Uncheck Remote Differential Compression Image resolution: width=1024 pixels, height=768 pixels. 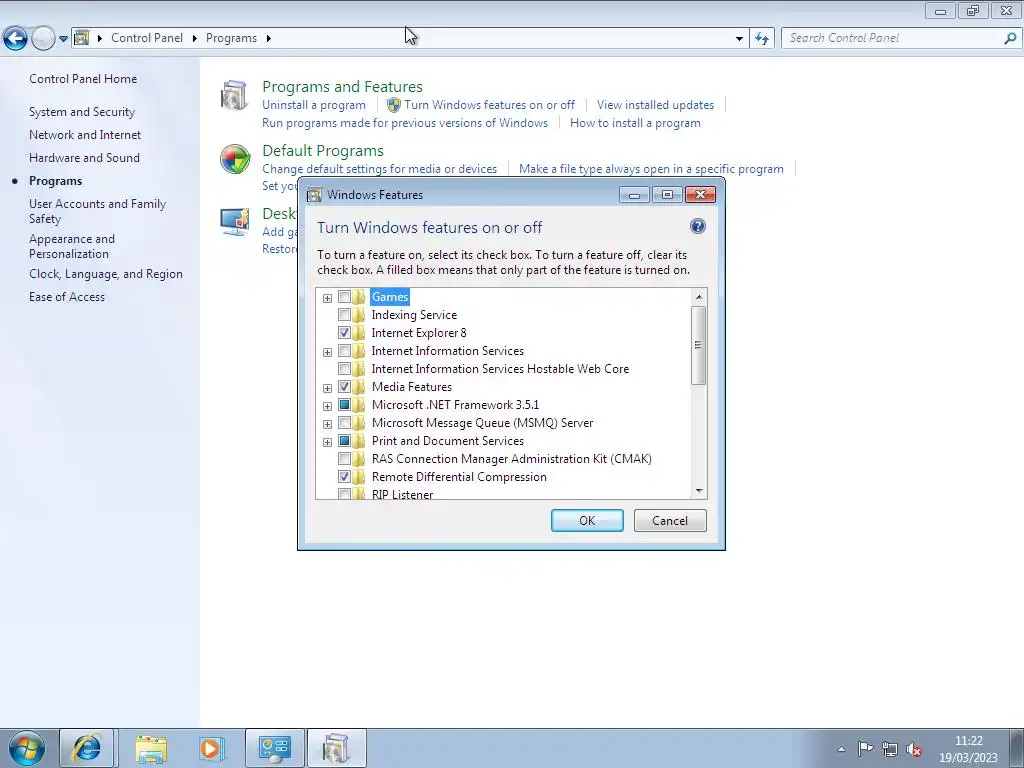[344, 477]
